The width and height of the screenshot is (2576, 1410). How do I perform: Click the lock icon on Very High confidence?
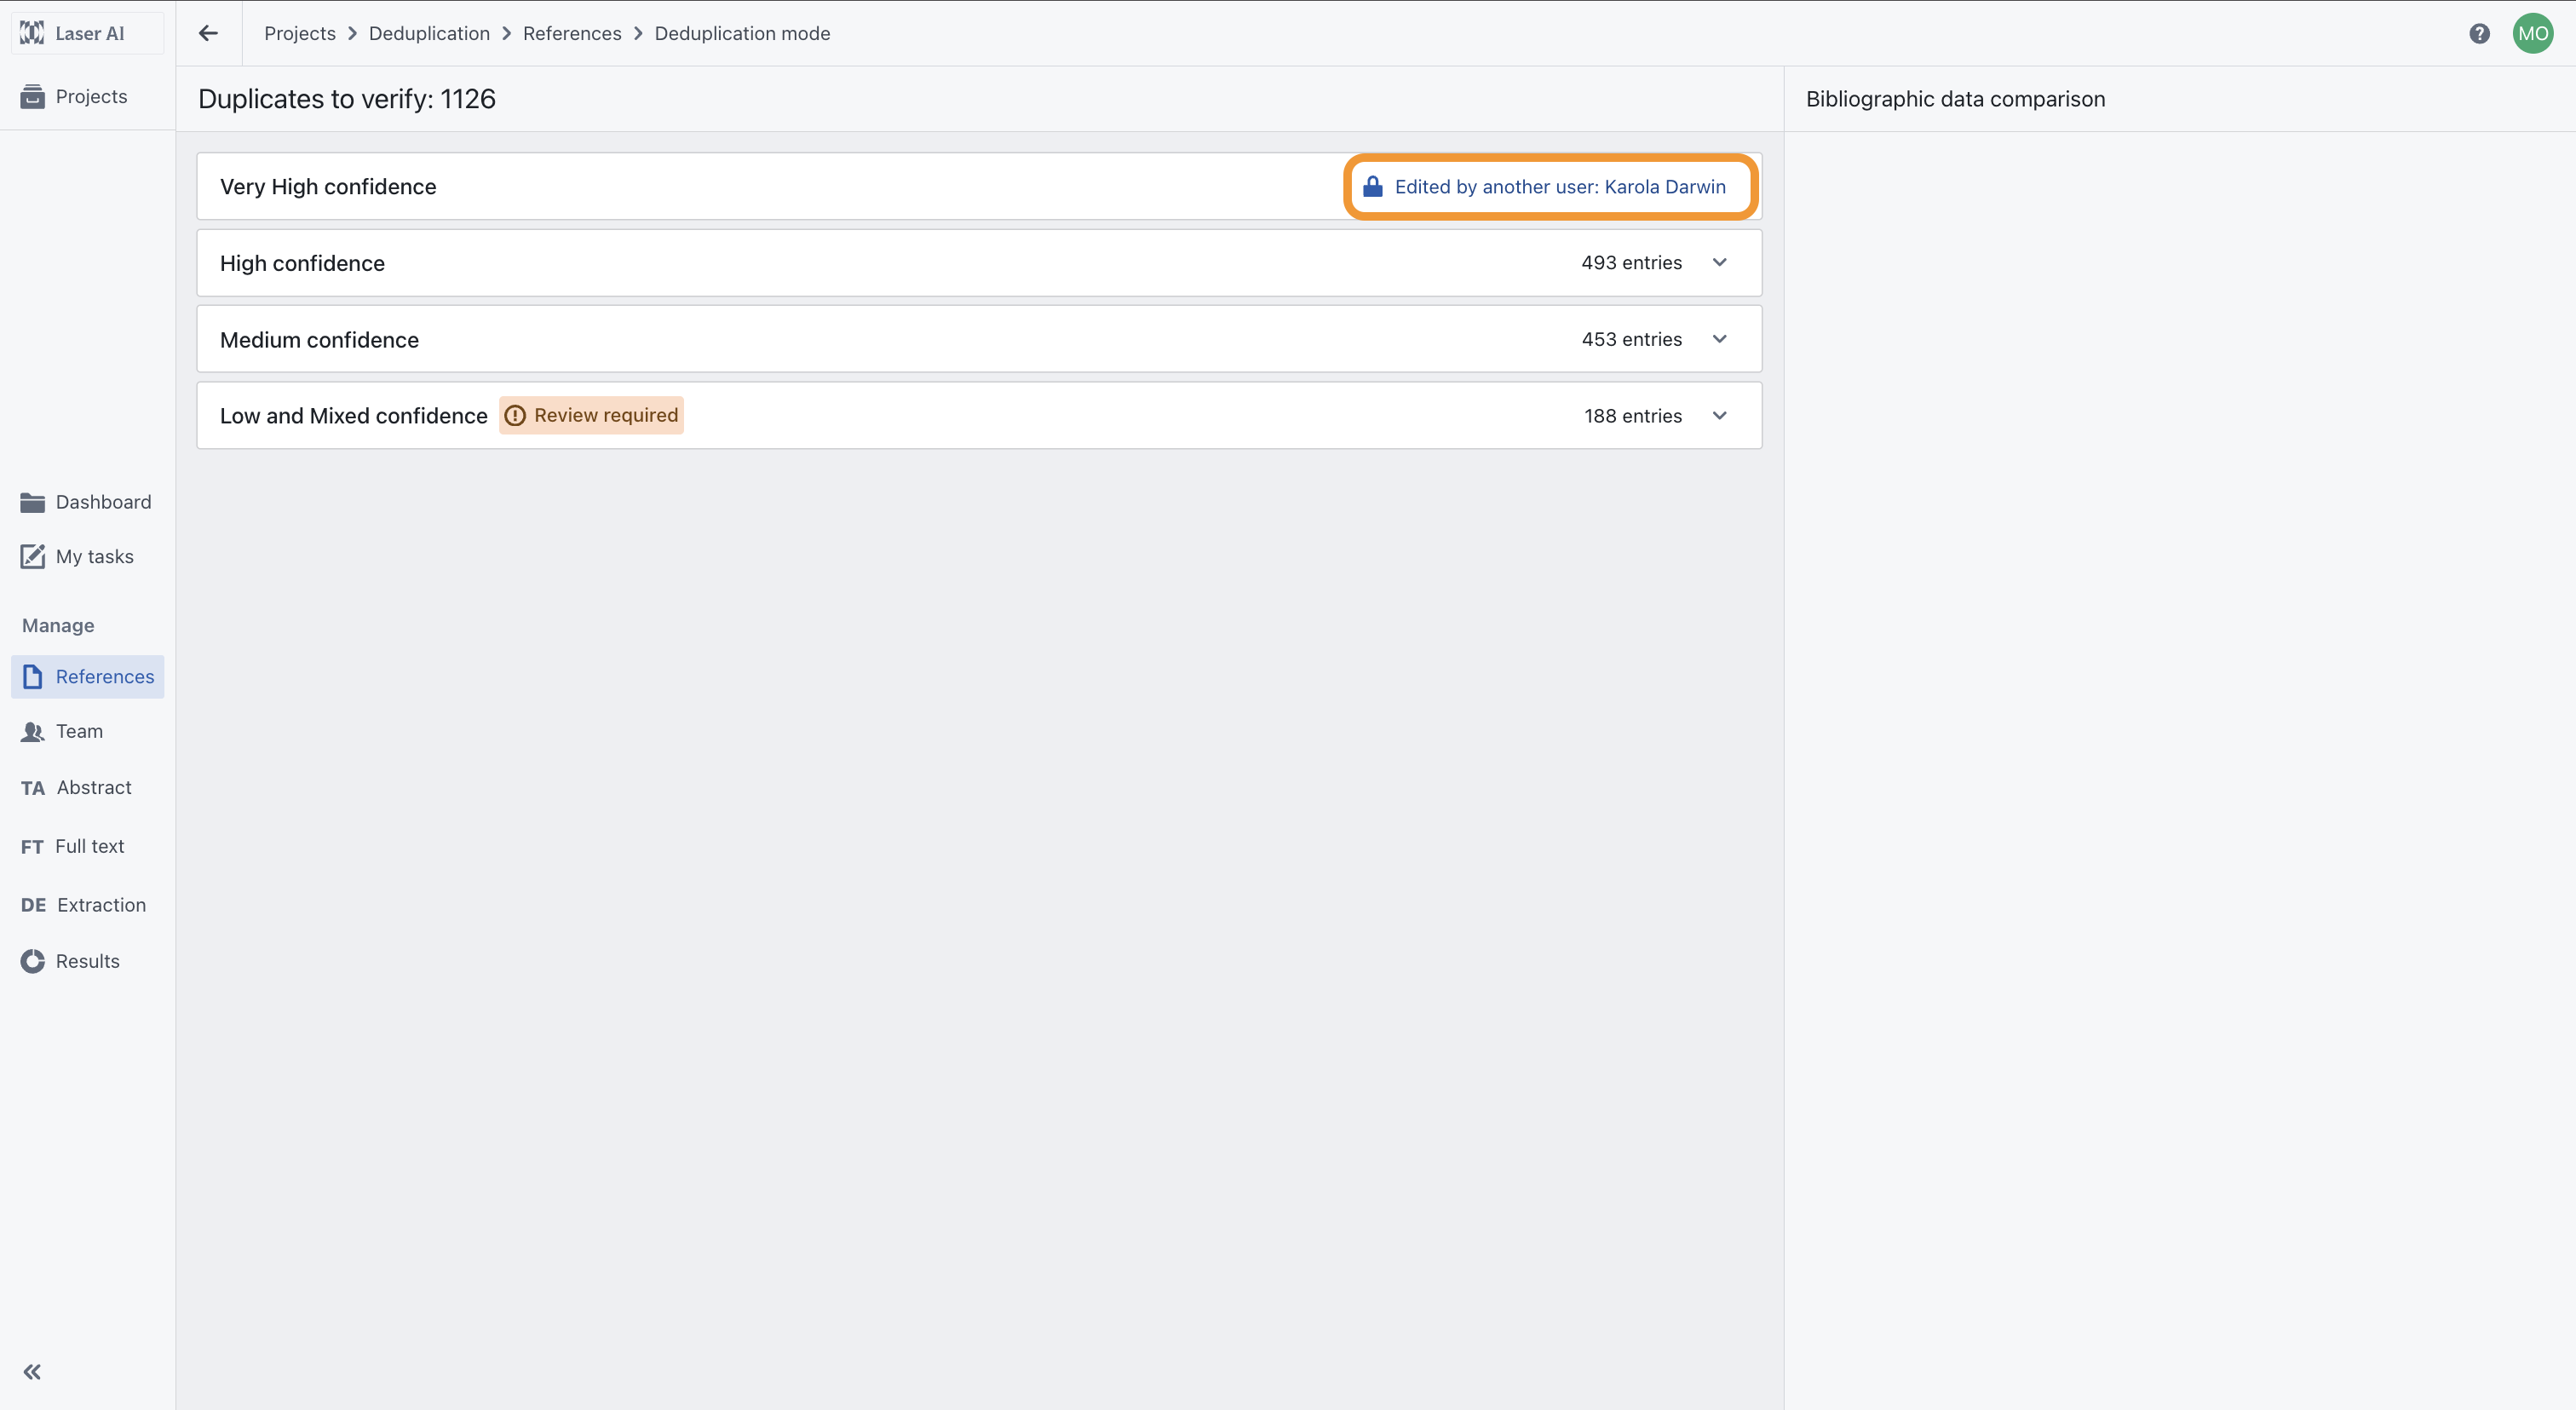tap(1373, 187)
